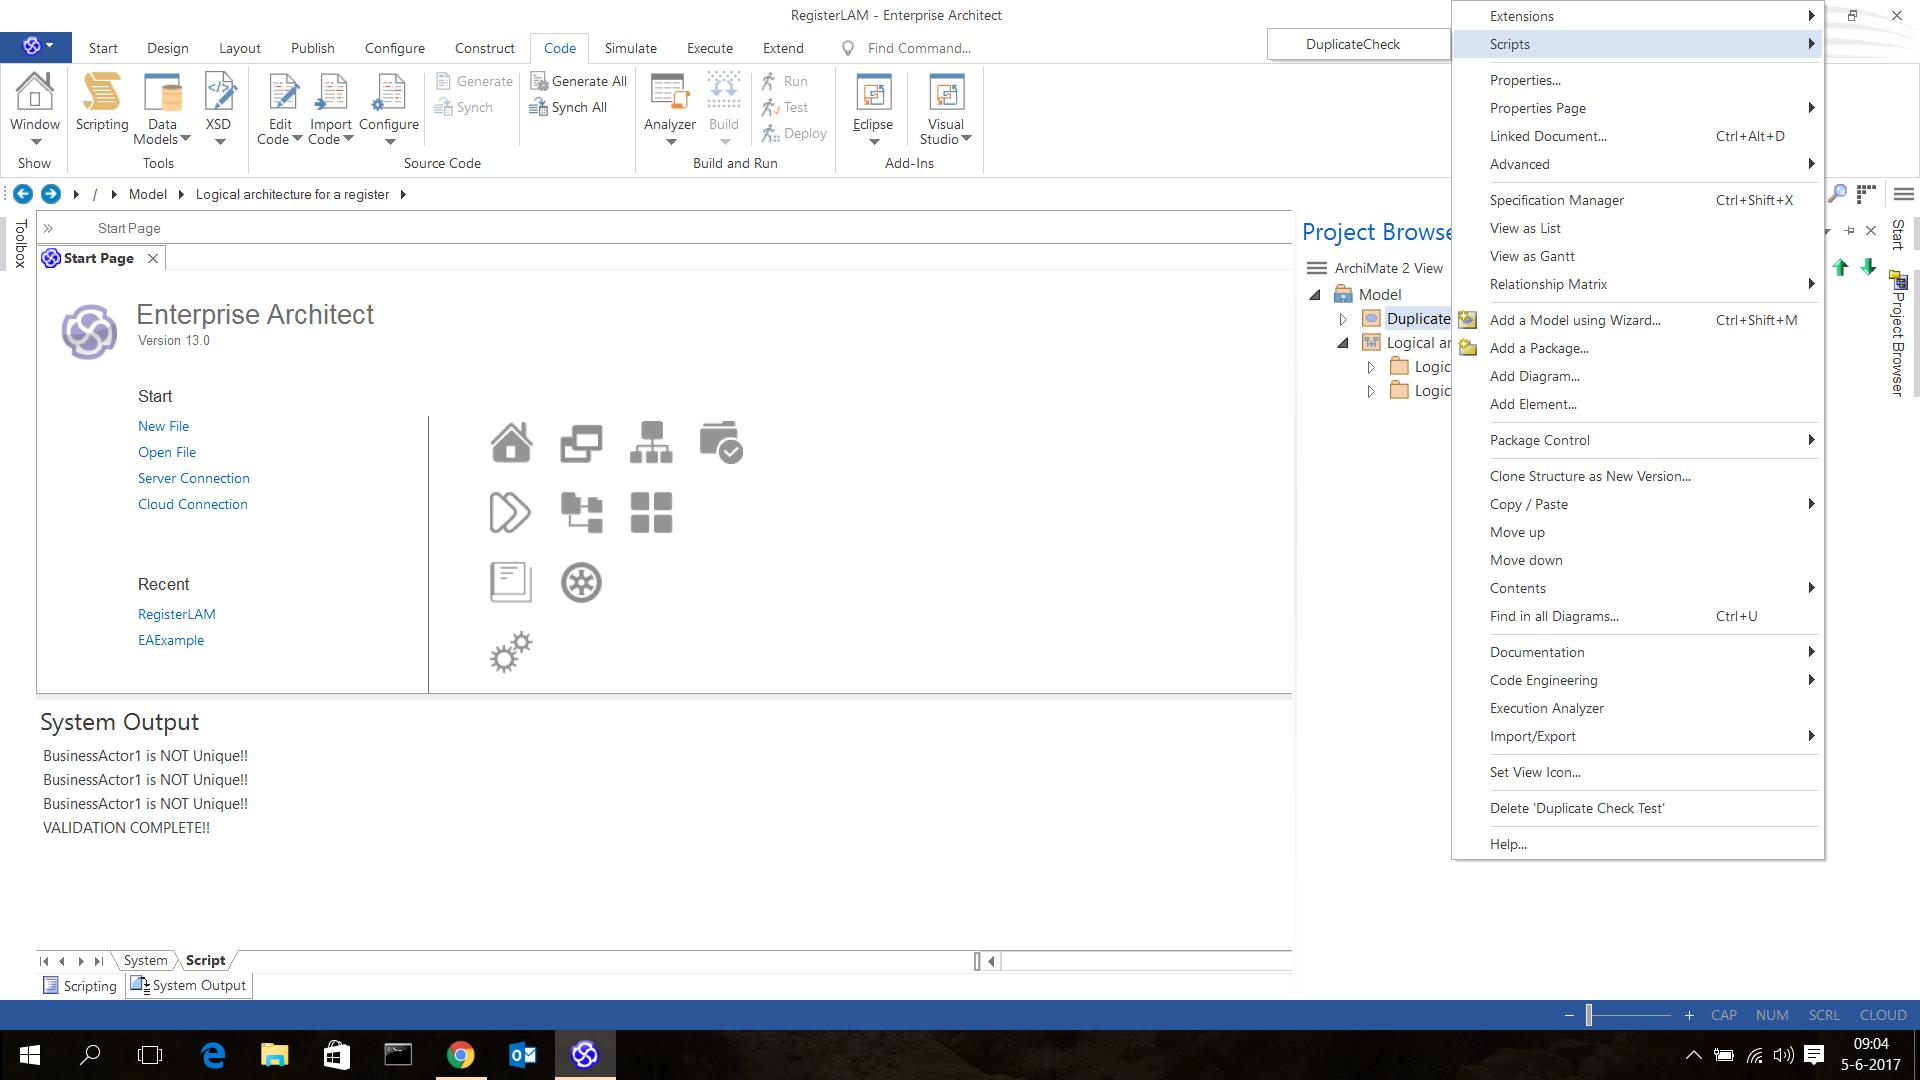Click the zoom out minus button
Viewport: 1920px width, 1080px height.
click(1568, 1015)
